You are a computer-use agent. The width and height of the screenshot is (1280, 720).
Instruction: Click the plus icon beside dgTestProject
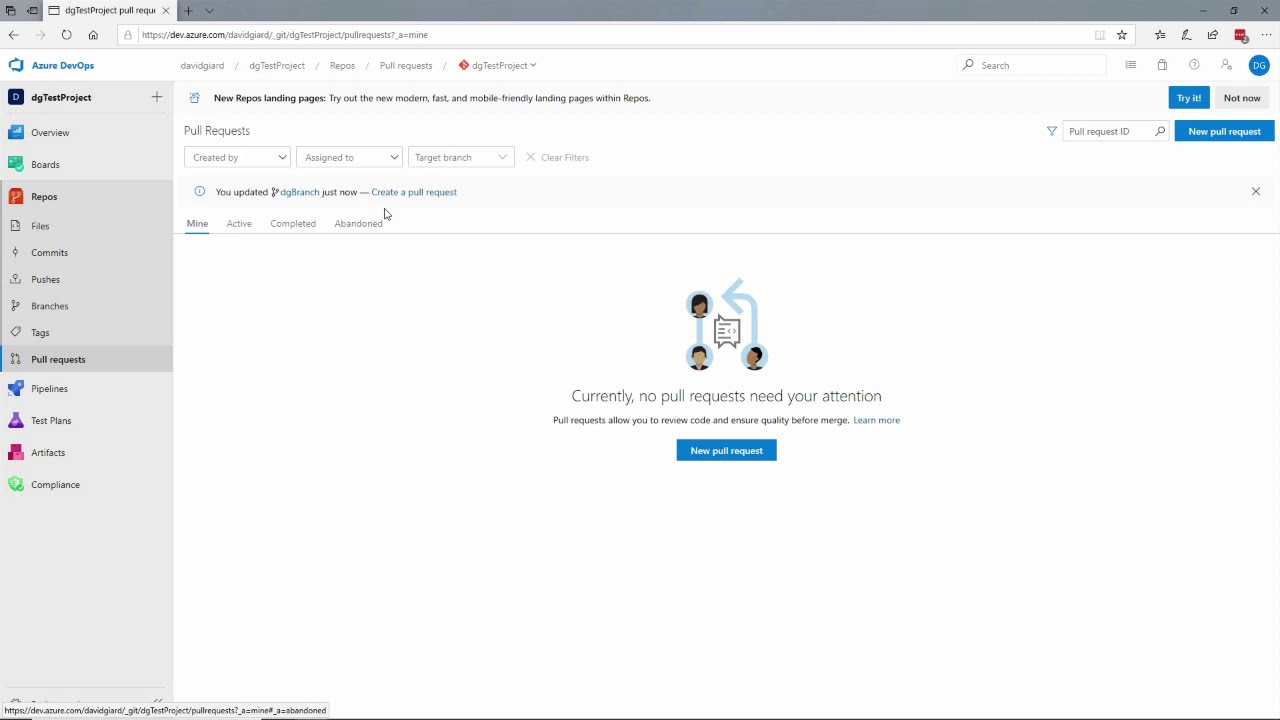[157, 97]
